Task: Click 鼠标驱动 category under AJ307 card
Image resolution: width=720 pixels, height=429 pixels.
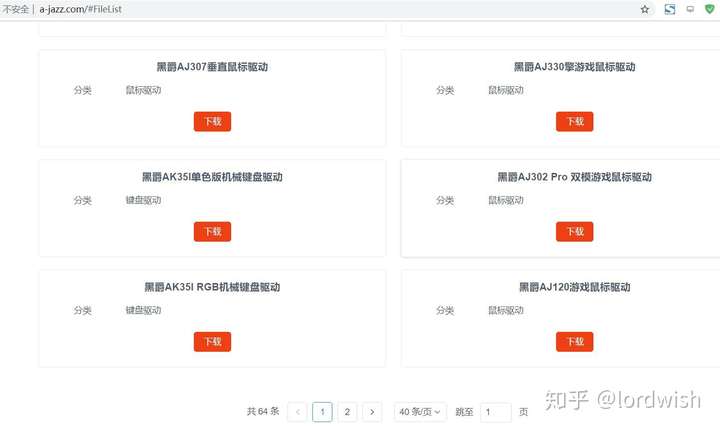Action: pyautogui.click(x=143, y=90)
